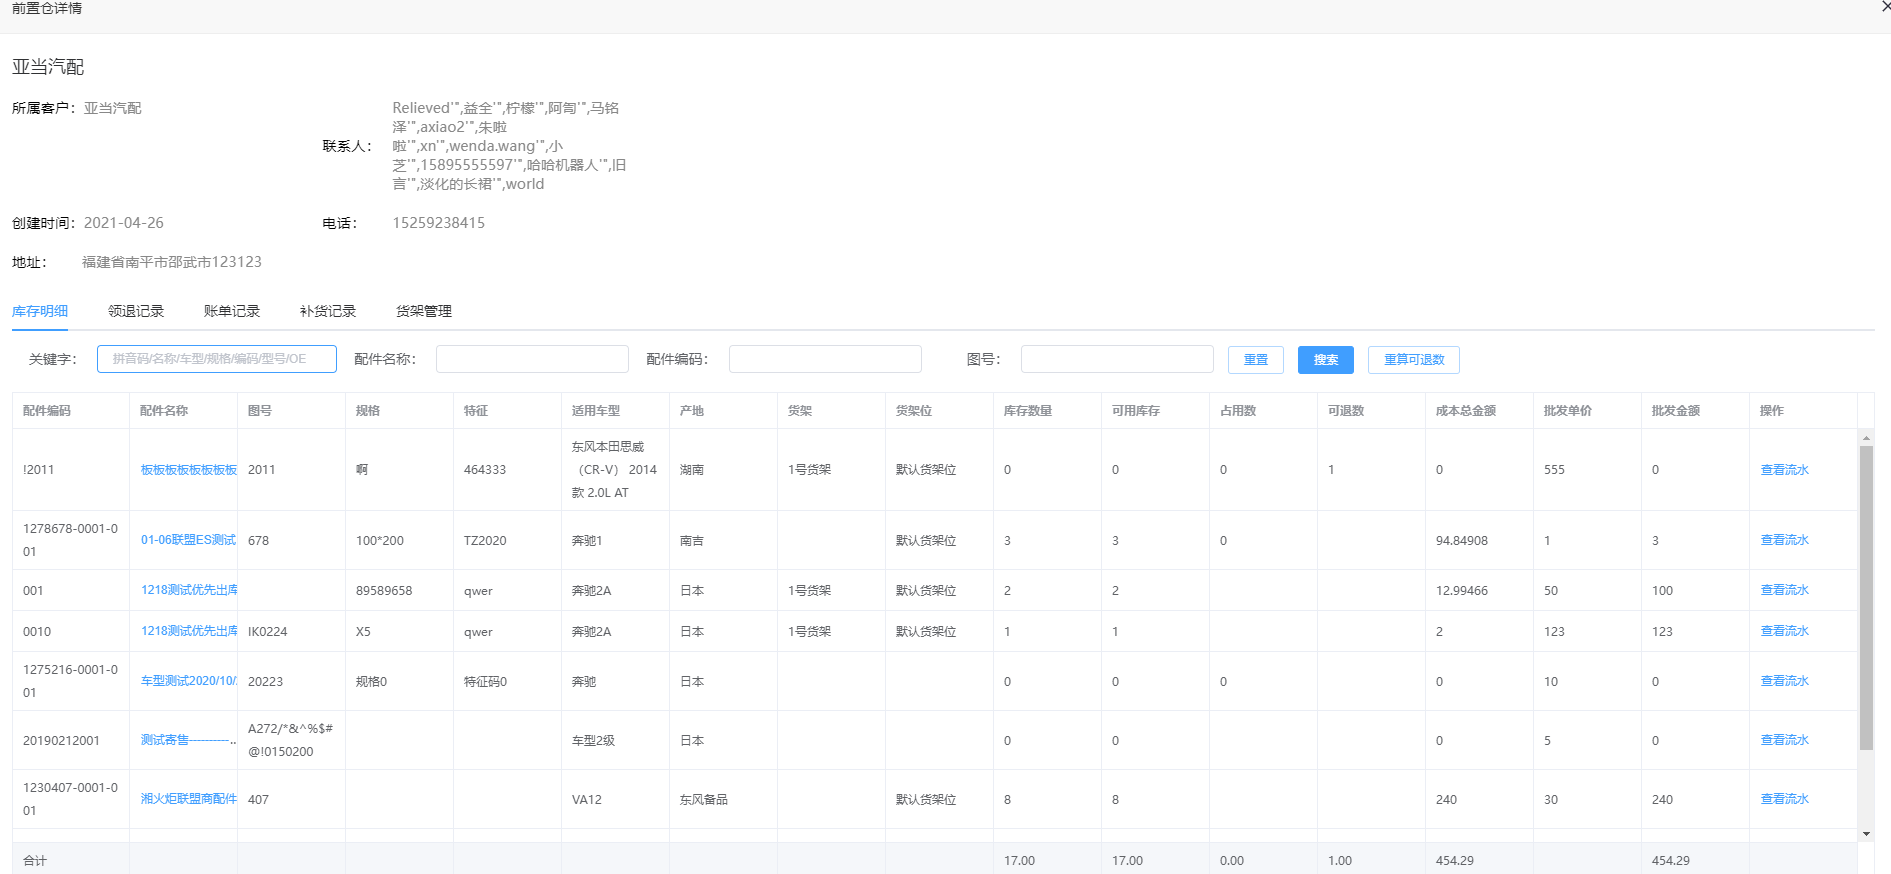The image size is (1891, 874).
Task: Click the table scrollbar up arrow
Action: (x=1866, y=438)
